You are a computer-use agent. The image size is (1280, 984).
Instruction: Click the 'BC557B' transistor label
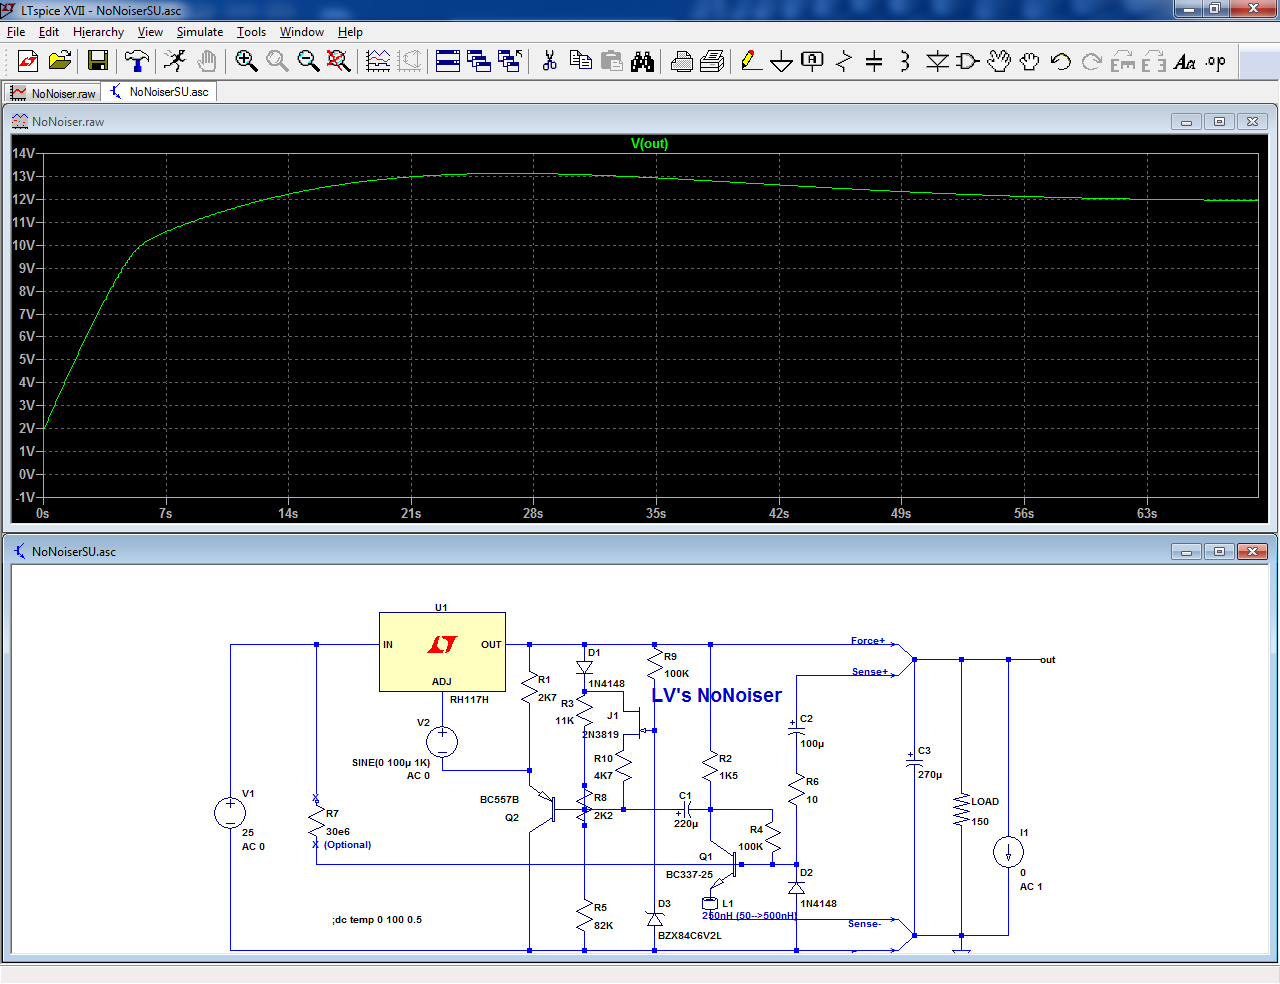pos(499,800)
